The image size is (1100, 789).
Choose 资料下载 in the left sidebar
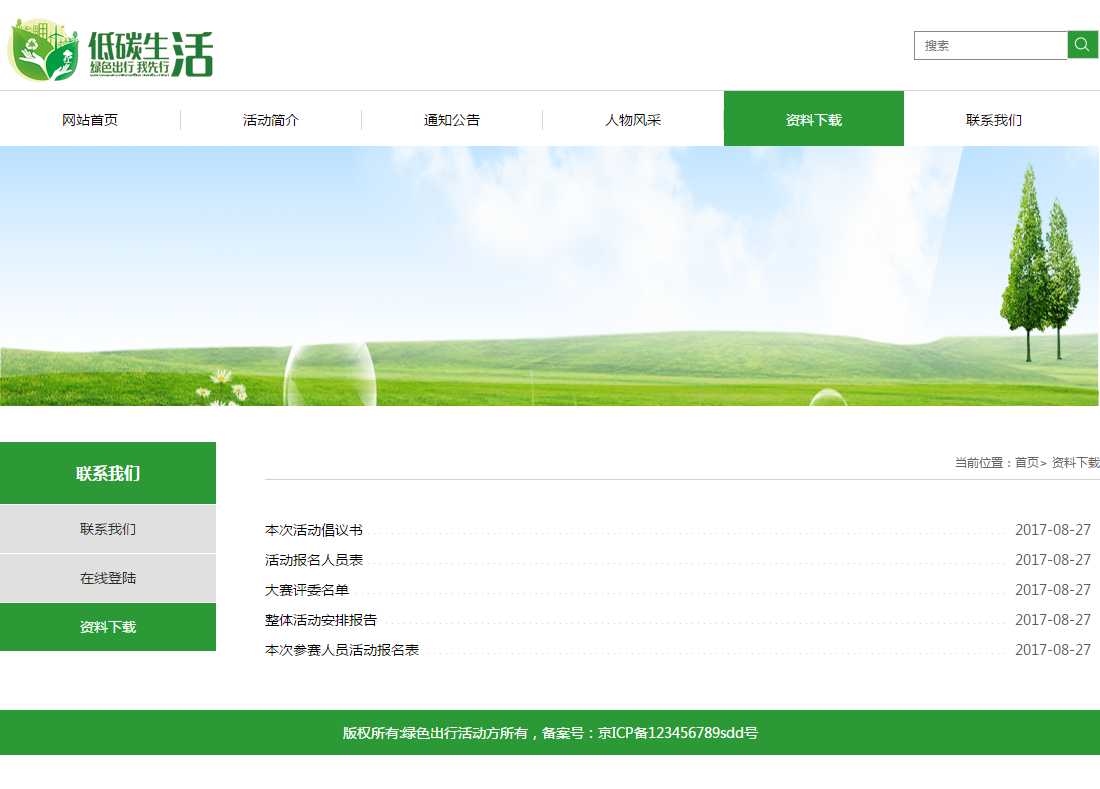(x=108, y=627)
